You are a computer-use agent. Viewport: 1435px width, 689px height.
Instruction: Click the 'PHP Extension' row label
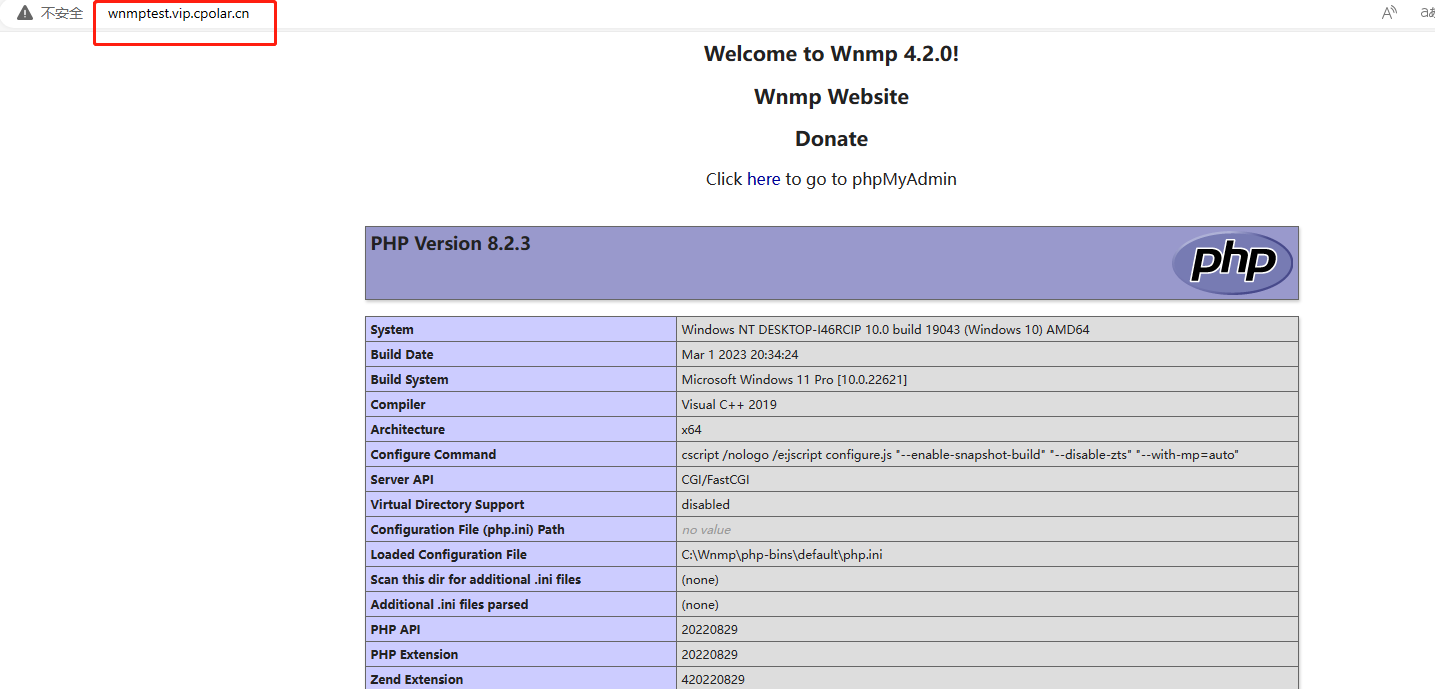coord(415,655)
